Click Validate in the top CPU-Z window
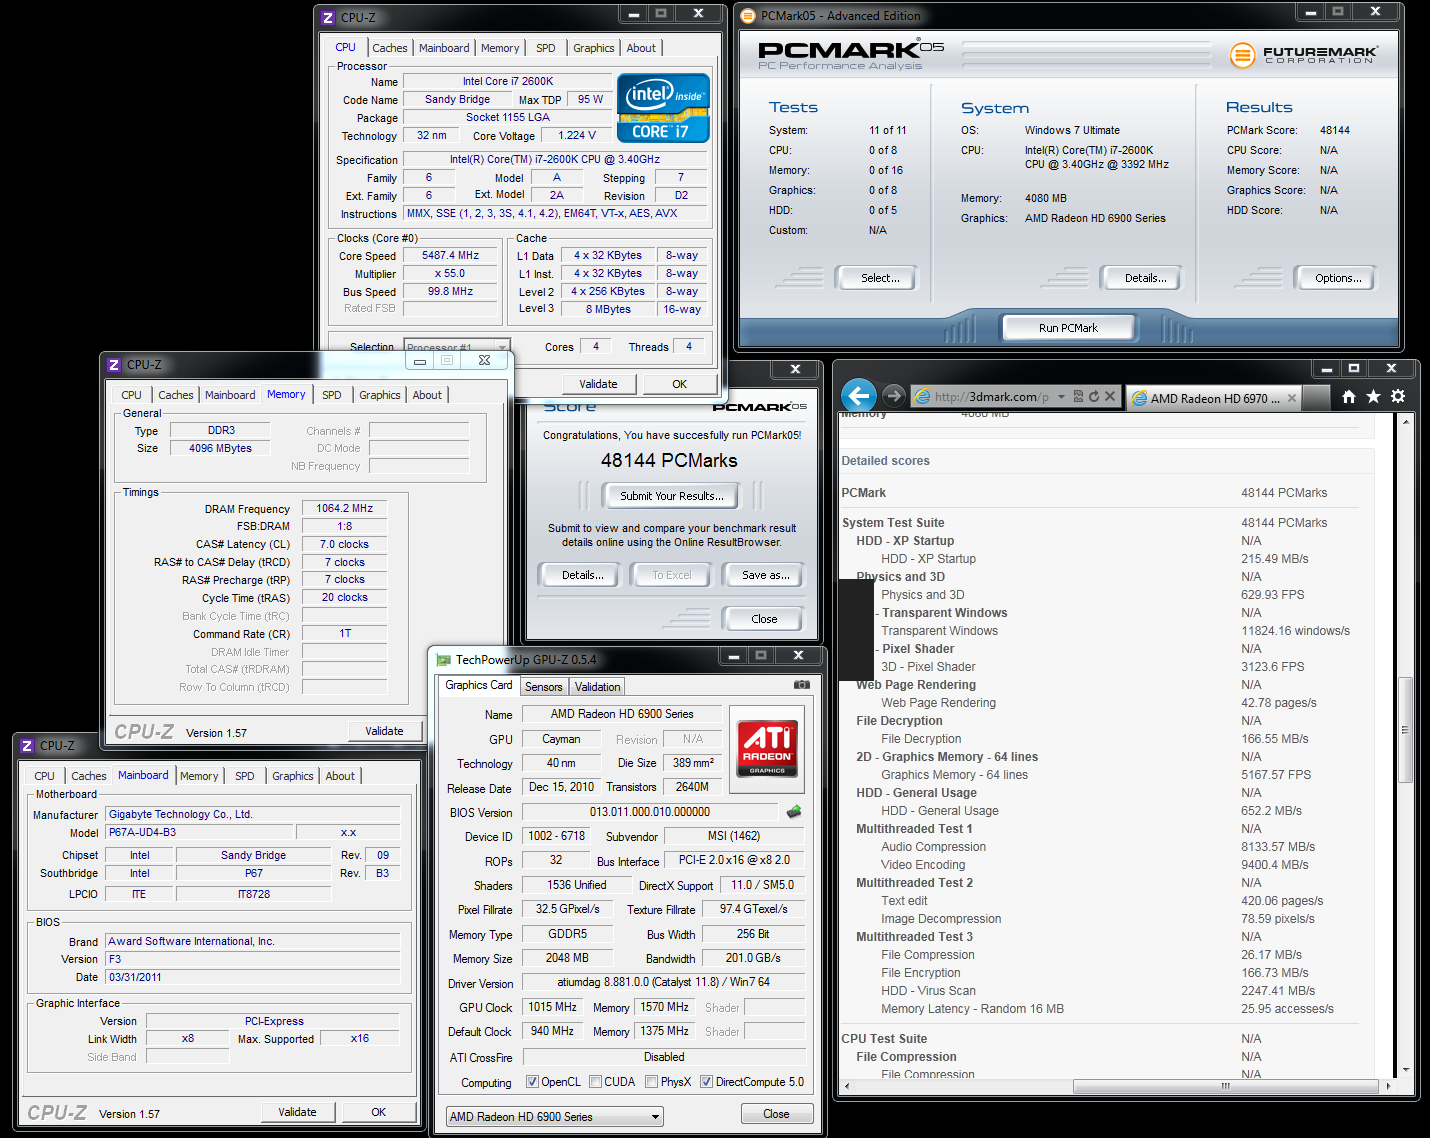The width and height of the screenshot is (1430, 1138). coord(598,384)
